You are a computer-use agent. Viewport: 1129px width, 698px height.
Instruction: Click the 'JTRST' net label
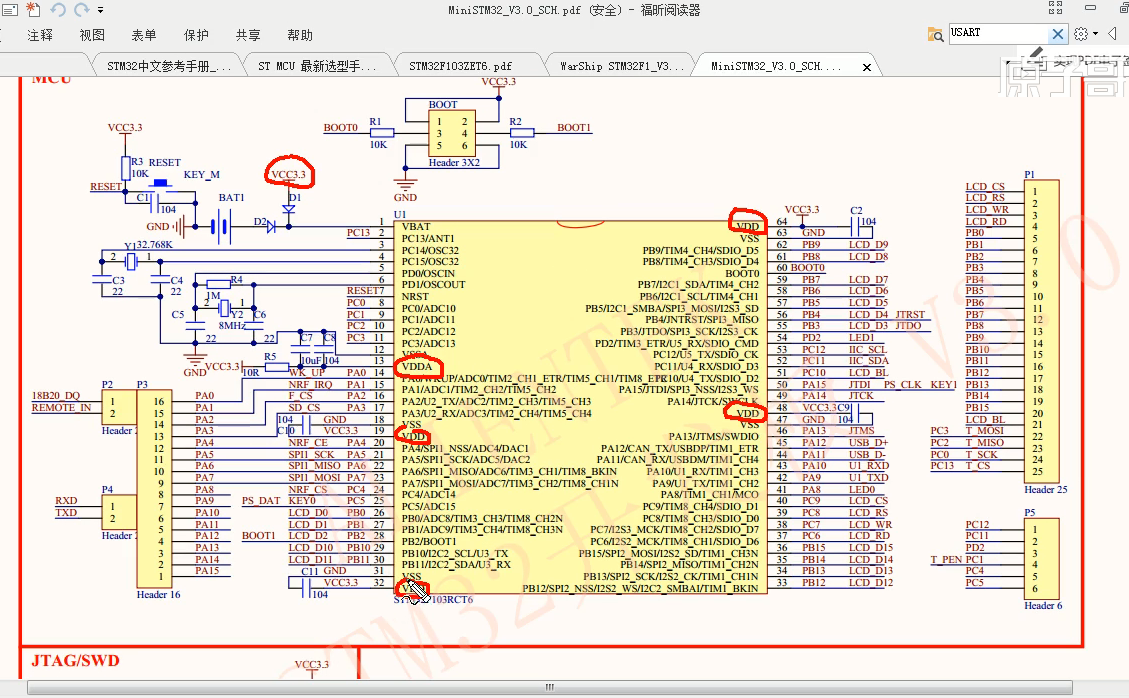click(910, 315)
